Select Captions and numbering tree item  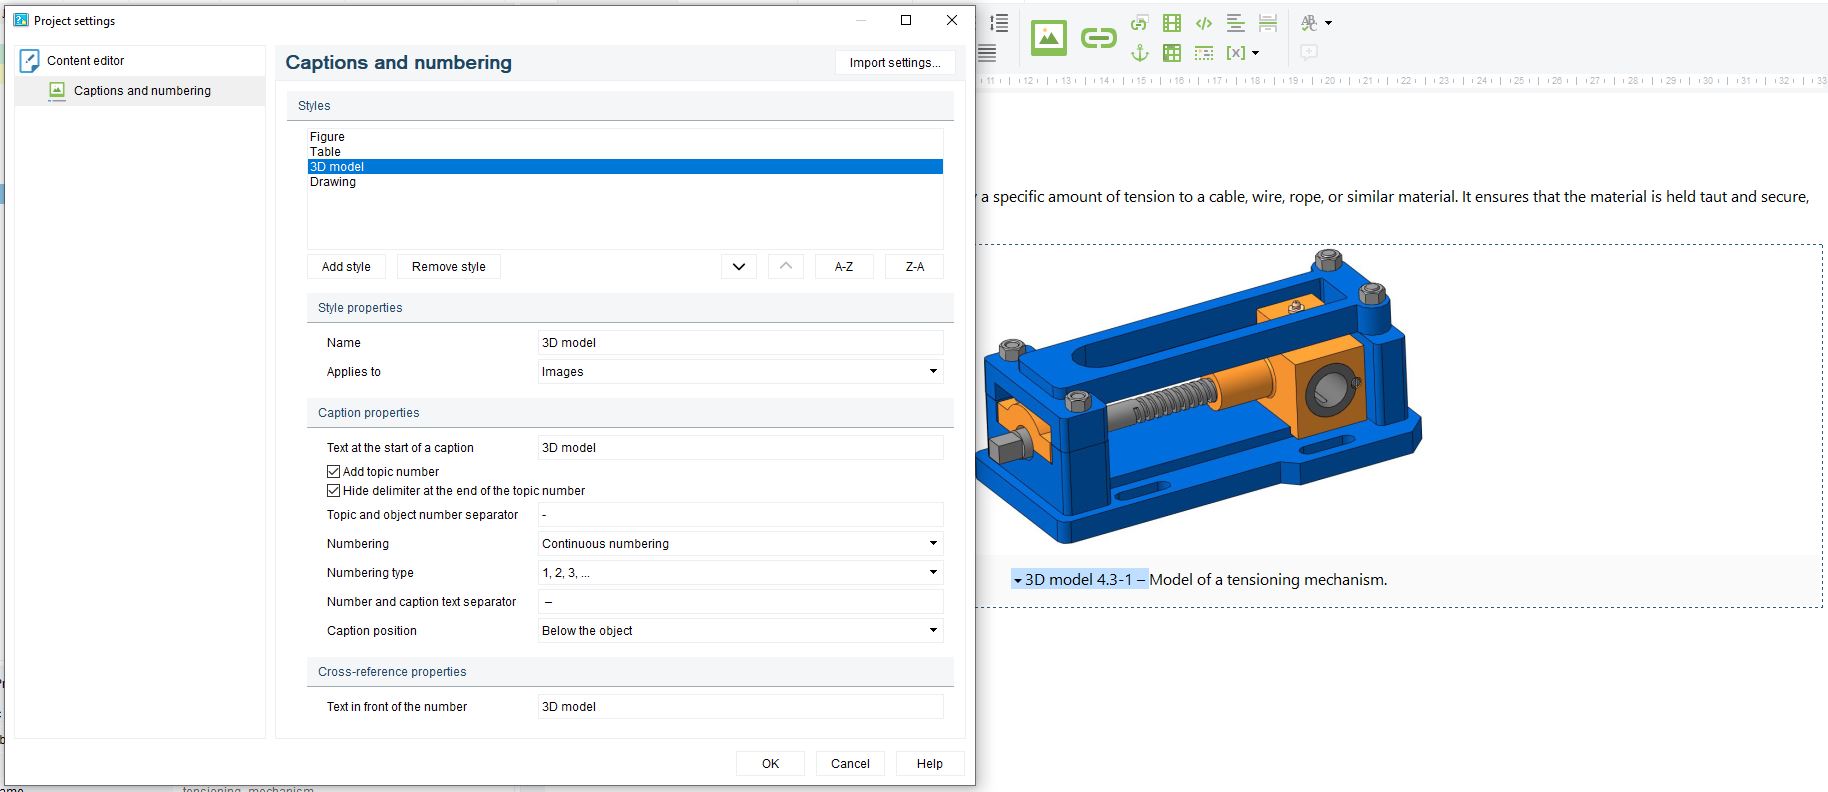[142, 90]
